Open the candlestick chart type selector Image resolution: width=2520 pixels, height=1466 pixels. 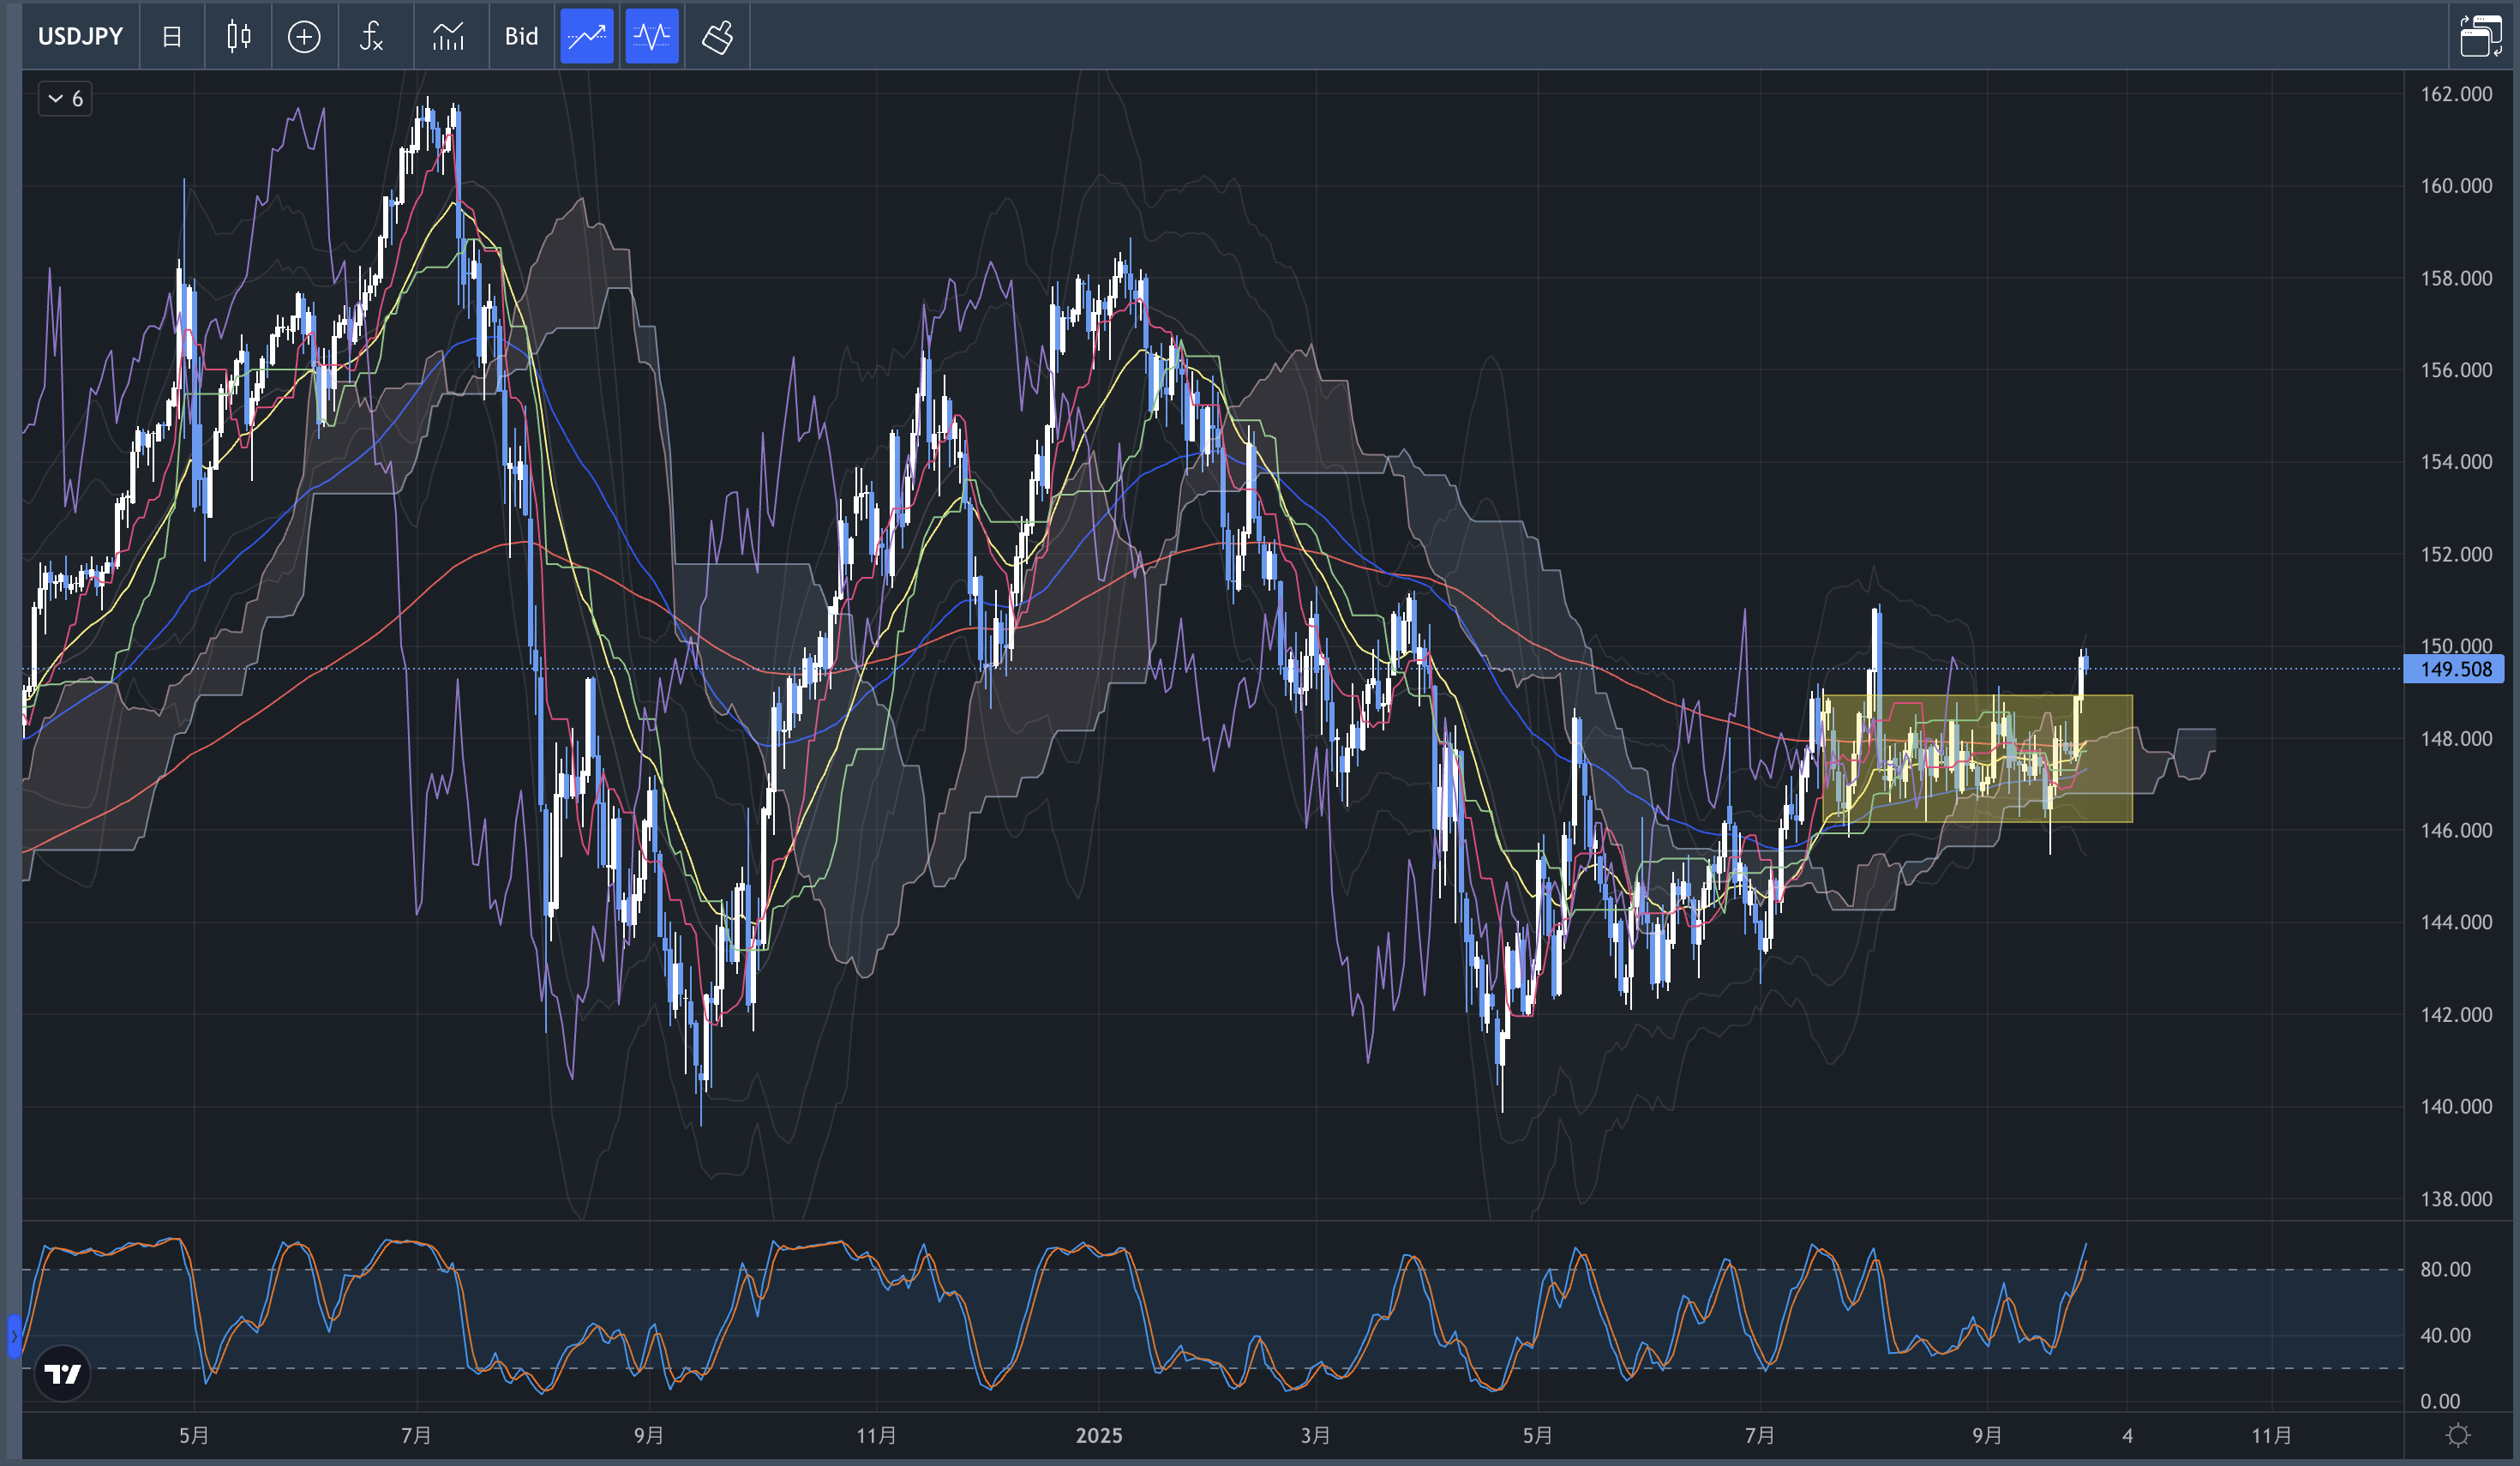pos(238,37)
